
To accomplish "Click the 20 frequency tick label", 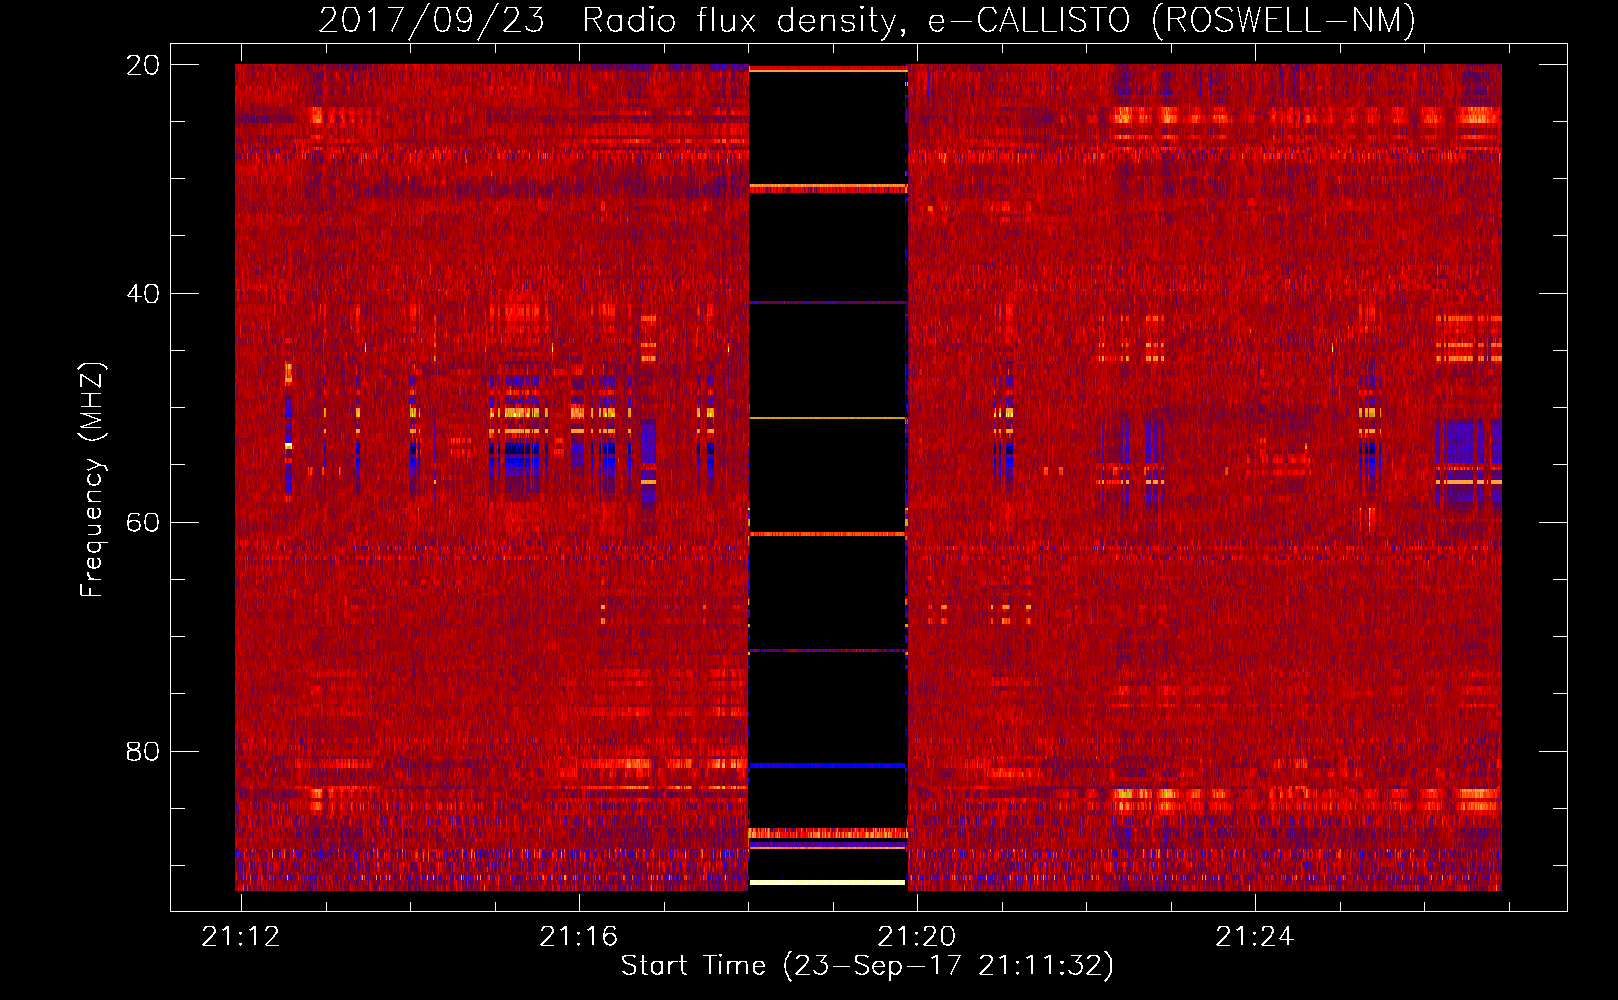I will point(143,65).
